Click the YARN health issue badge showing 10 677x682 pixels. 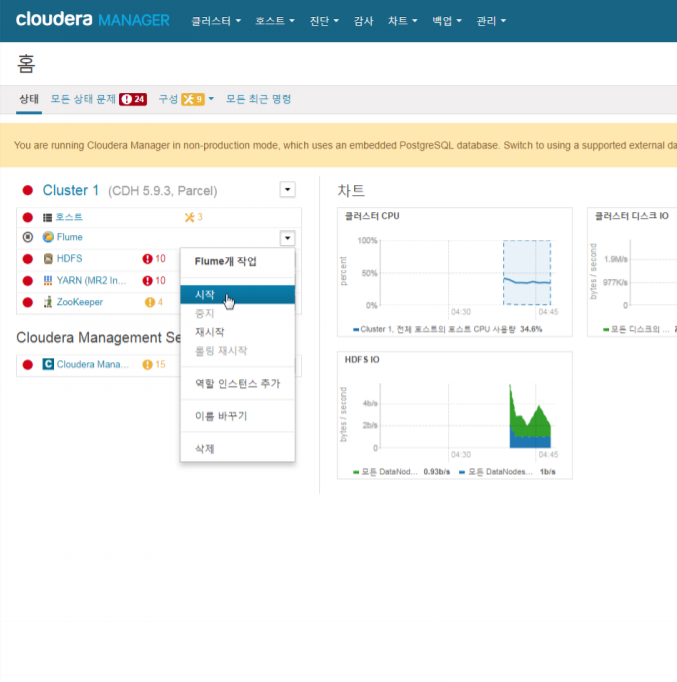click(x=154, y=281)
